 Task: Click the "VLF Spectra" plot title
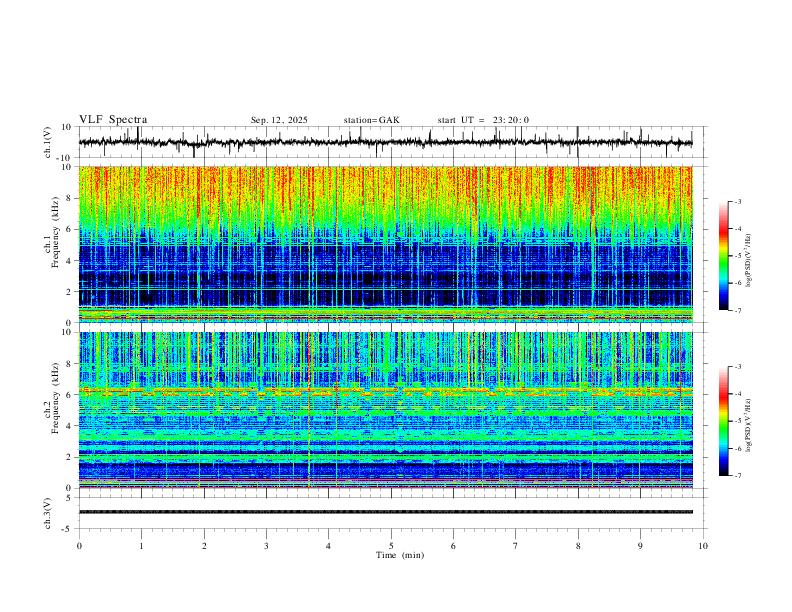(113, 120)
